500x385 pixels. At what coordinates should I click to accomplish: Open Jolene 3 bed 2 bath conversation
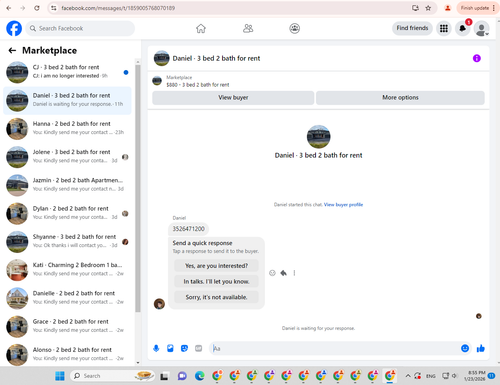click(67, 157)
